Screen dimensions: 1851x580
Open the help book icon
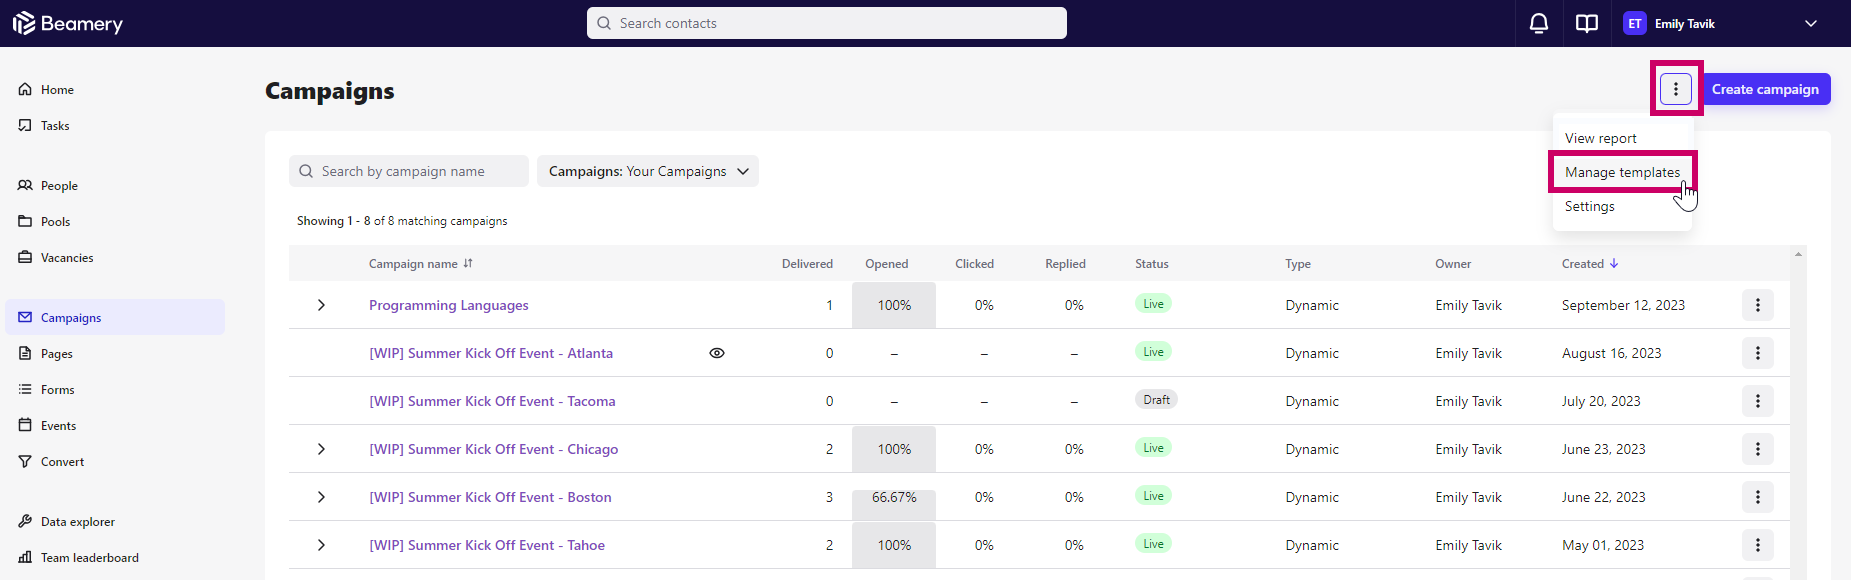point(1587,23)
